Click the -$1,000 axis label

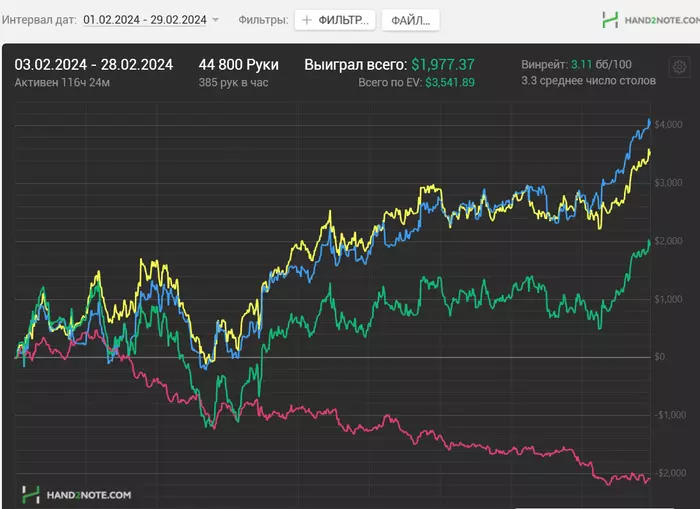670,415
